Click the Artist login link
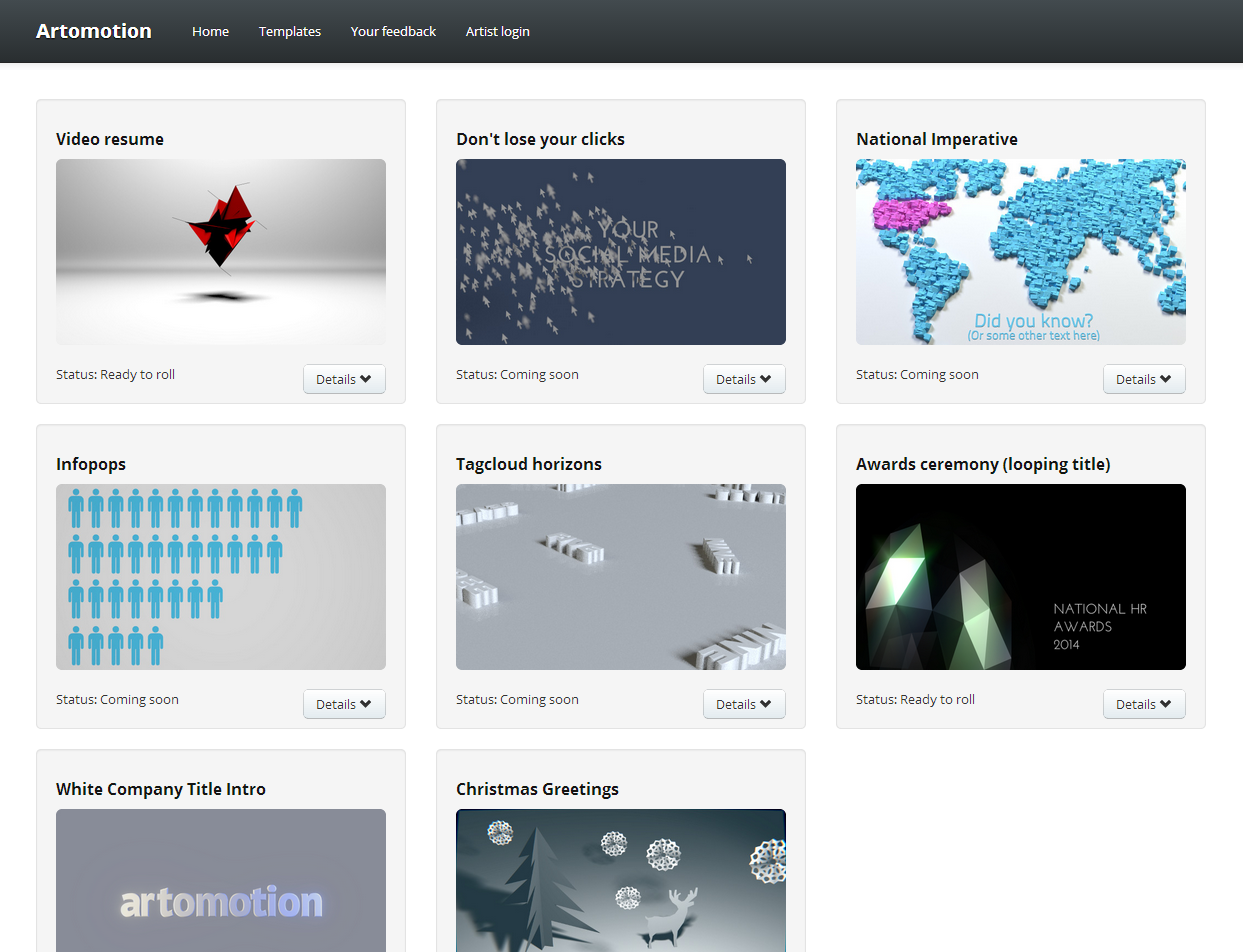This screenshot has width=1243, height=952. [497, 31]
